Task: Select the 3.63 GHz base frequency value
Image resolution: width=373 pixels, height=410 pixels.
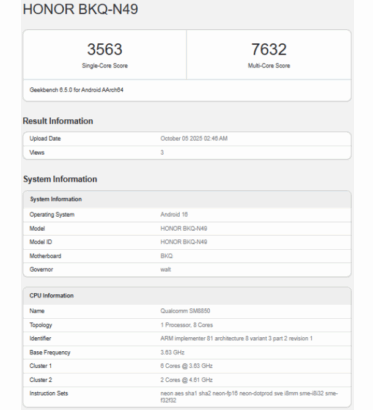Action: tap(172, 352)
